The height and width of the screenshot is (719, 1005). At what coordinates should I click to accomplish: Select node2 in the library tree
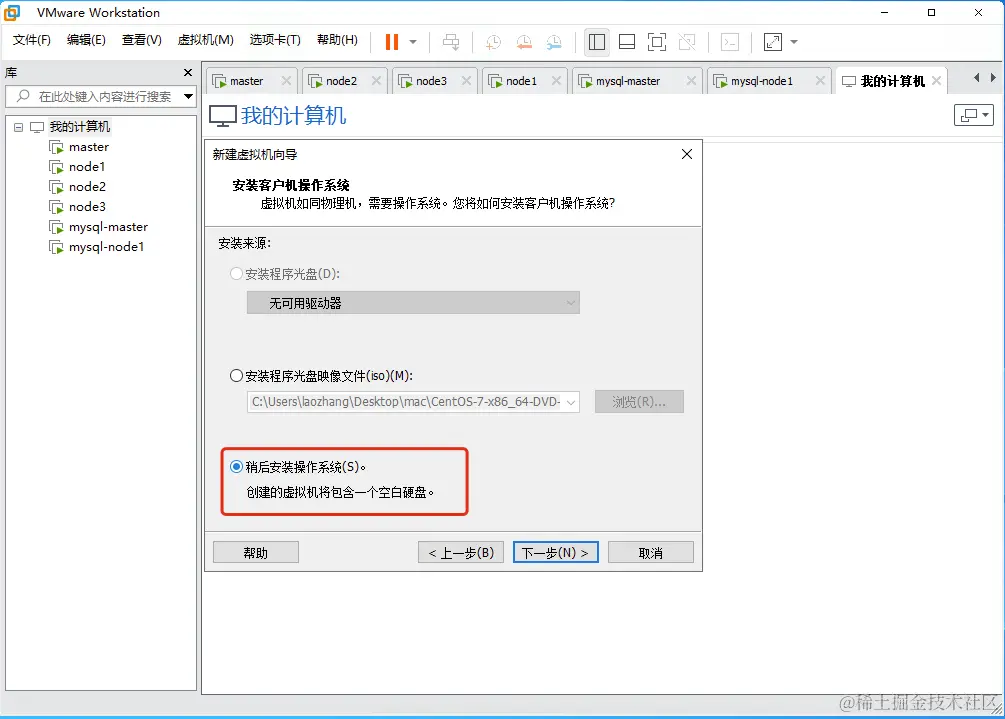click(x=87, y=186)
